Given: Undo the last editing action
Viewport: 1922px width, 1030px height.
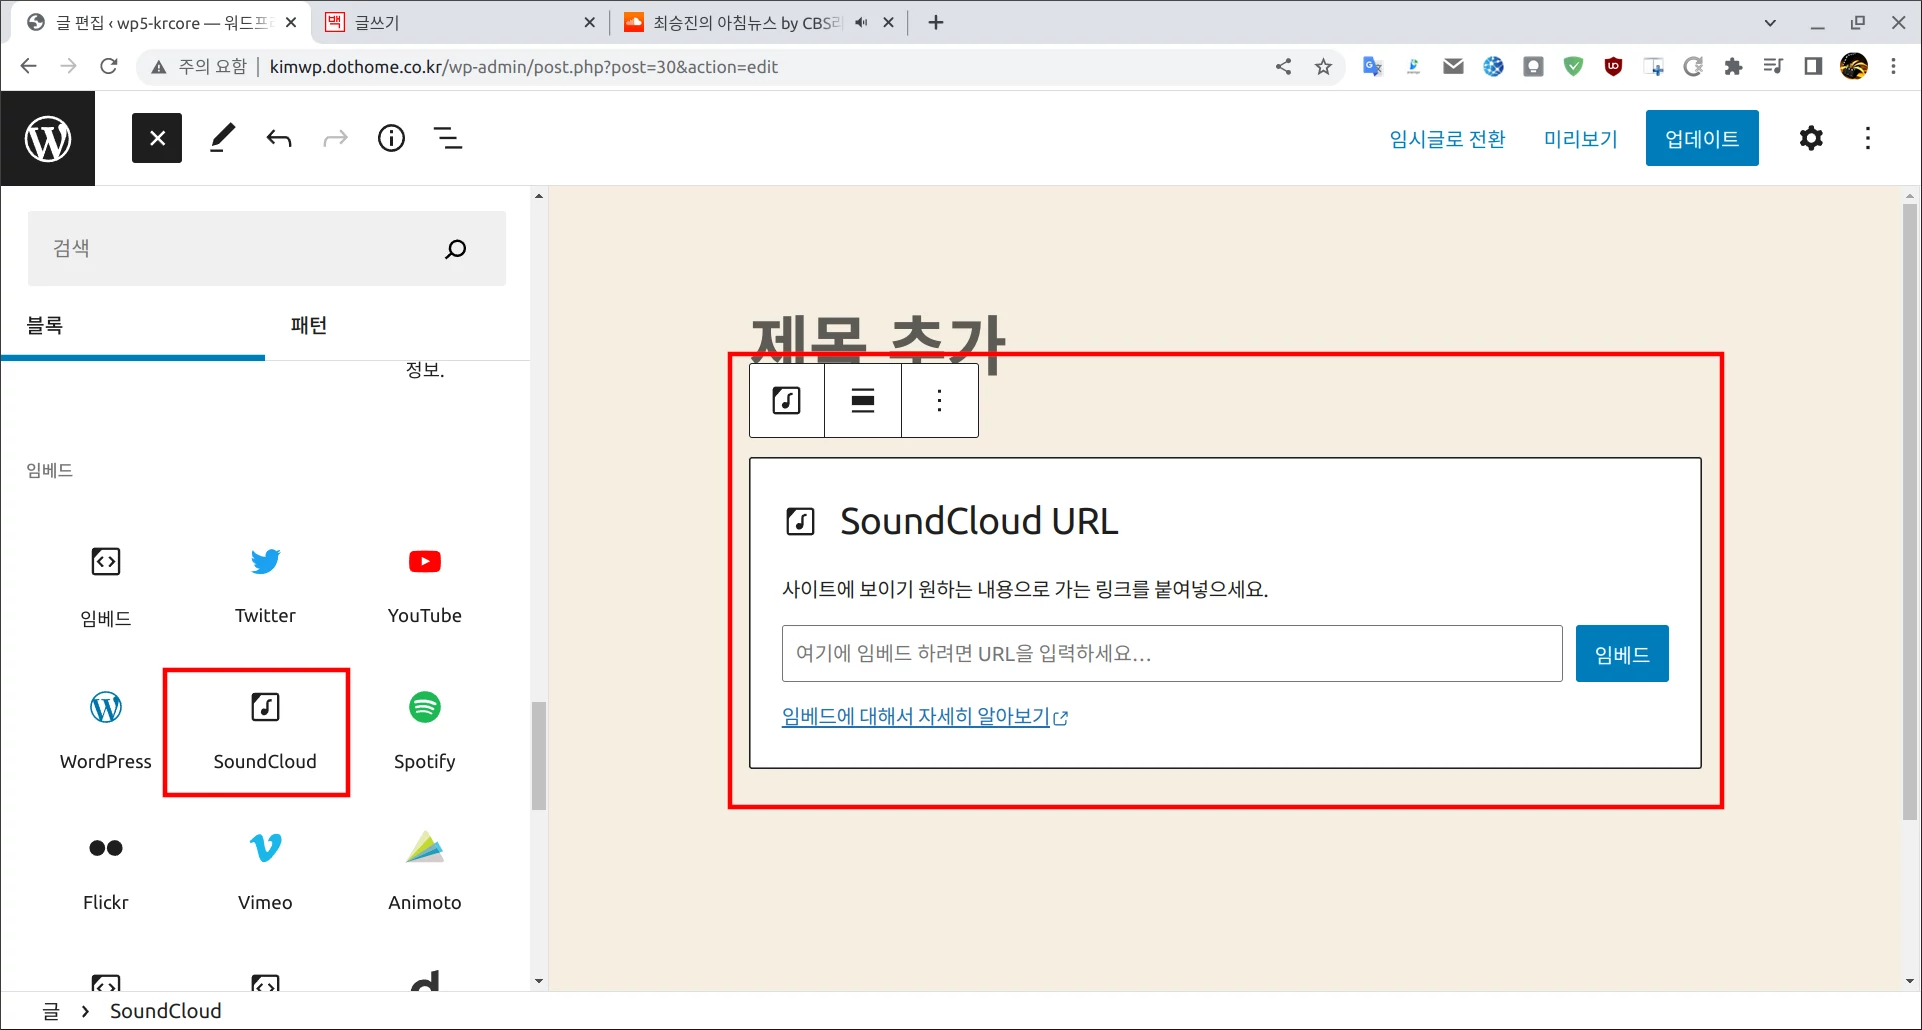Looking at the screenshot, I should [x=279, y=138].
